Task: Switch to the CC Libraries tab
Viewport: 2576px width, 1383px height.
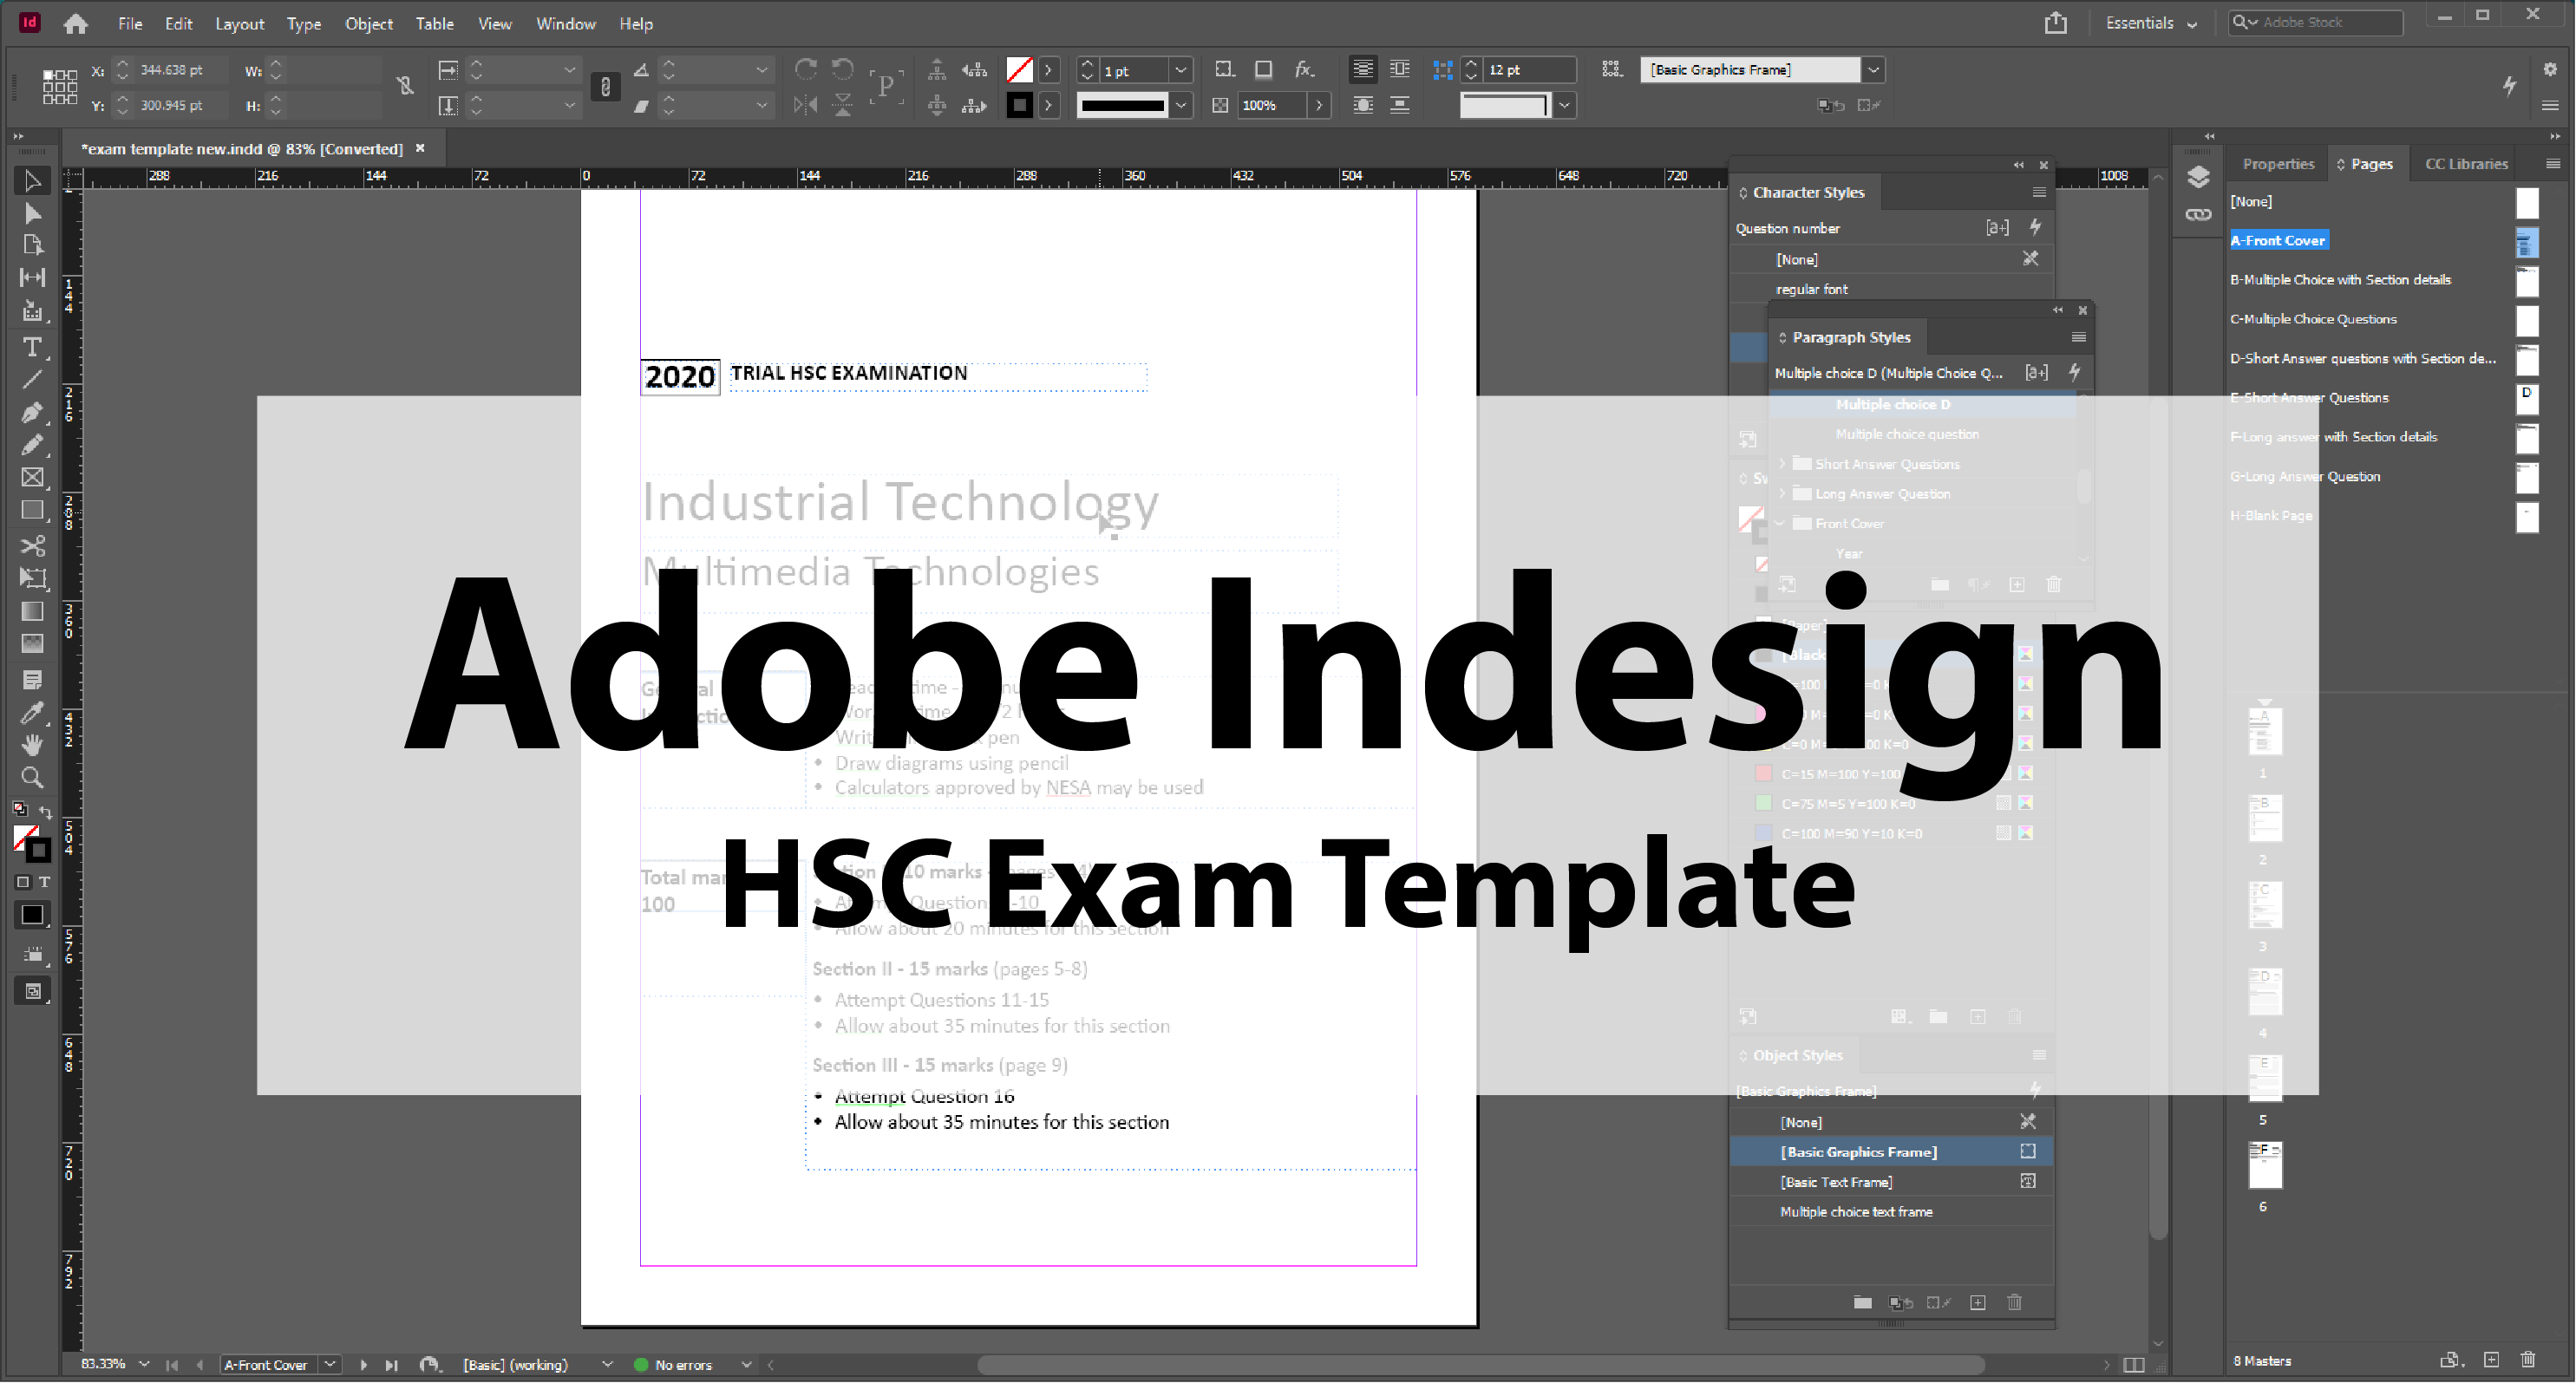Action: click(2465, 163)
